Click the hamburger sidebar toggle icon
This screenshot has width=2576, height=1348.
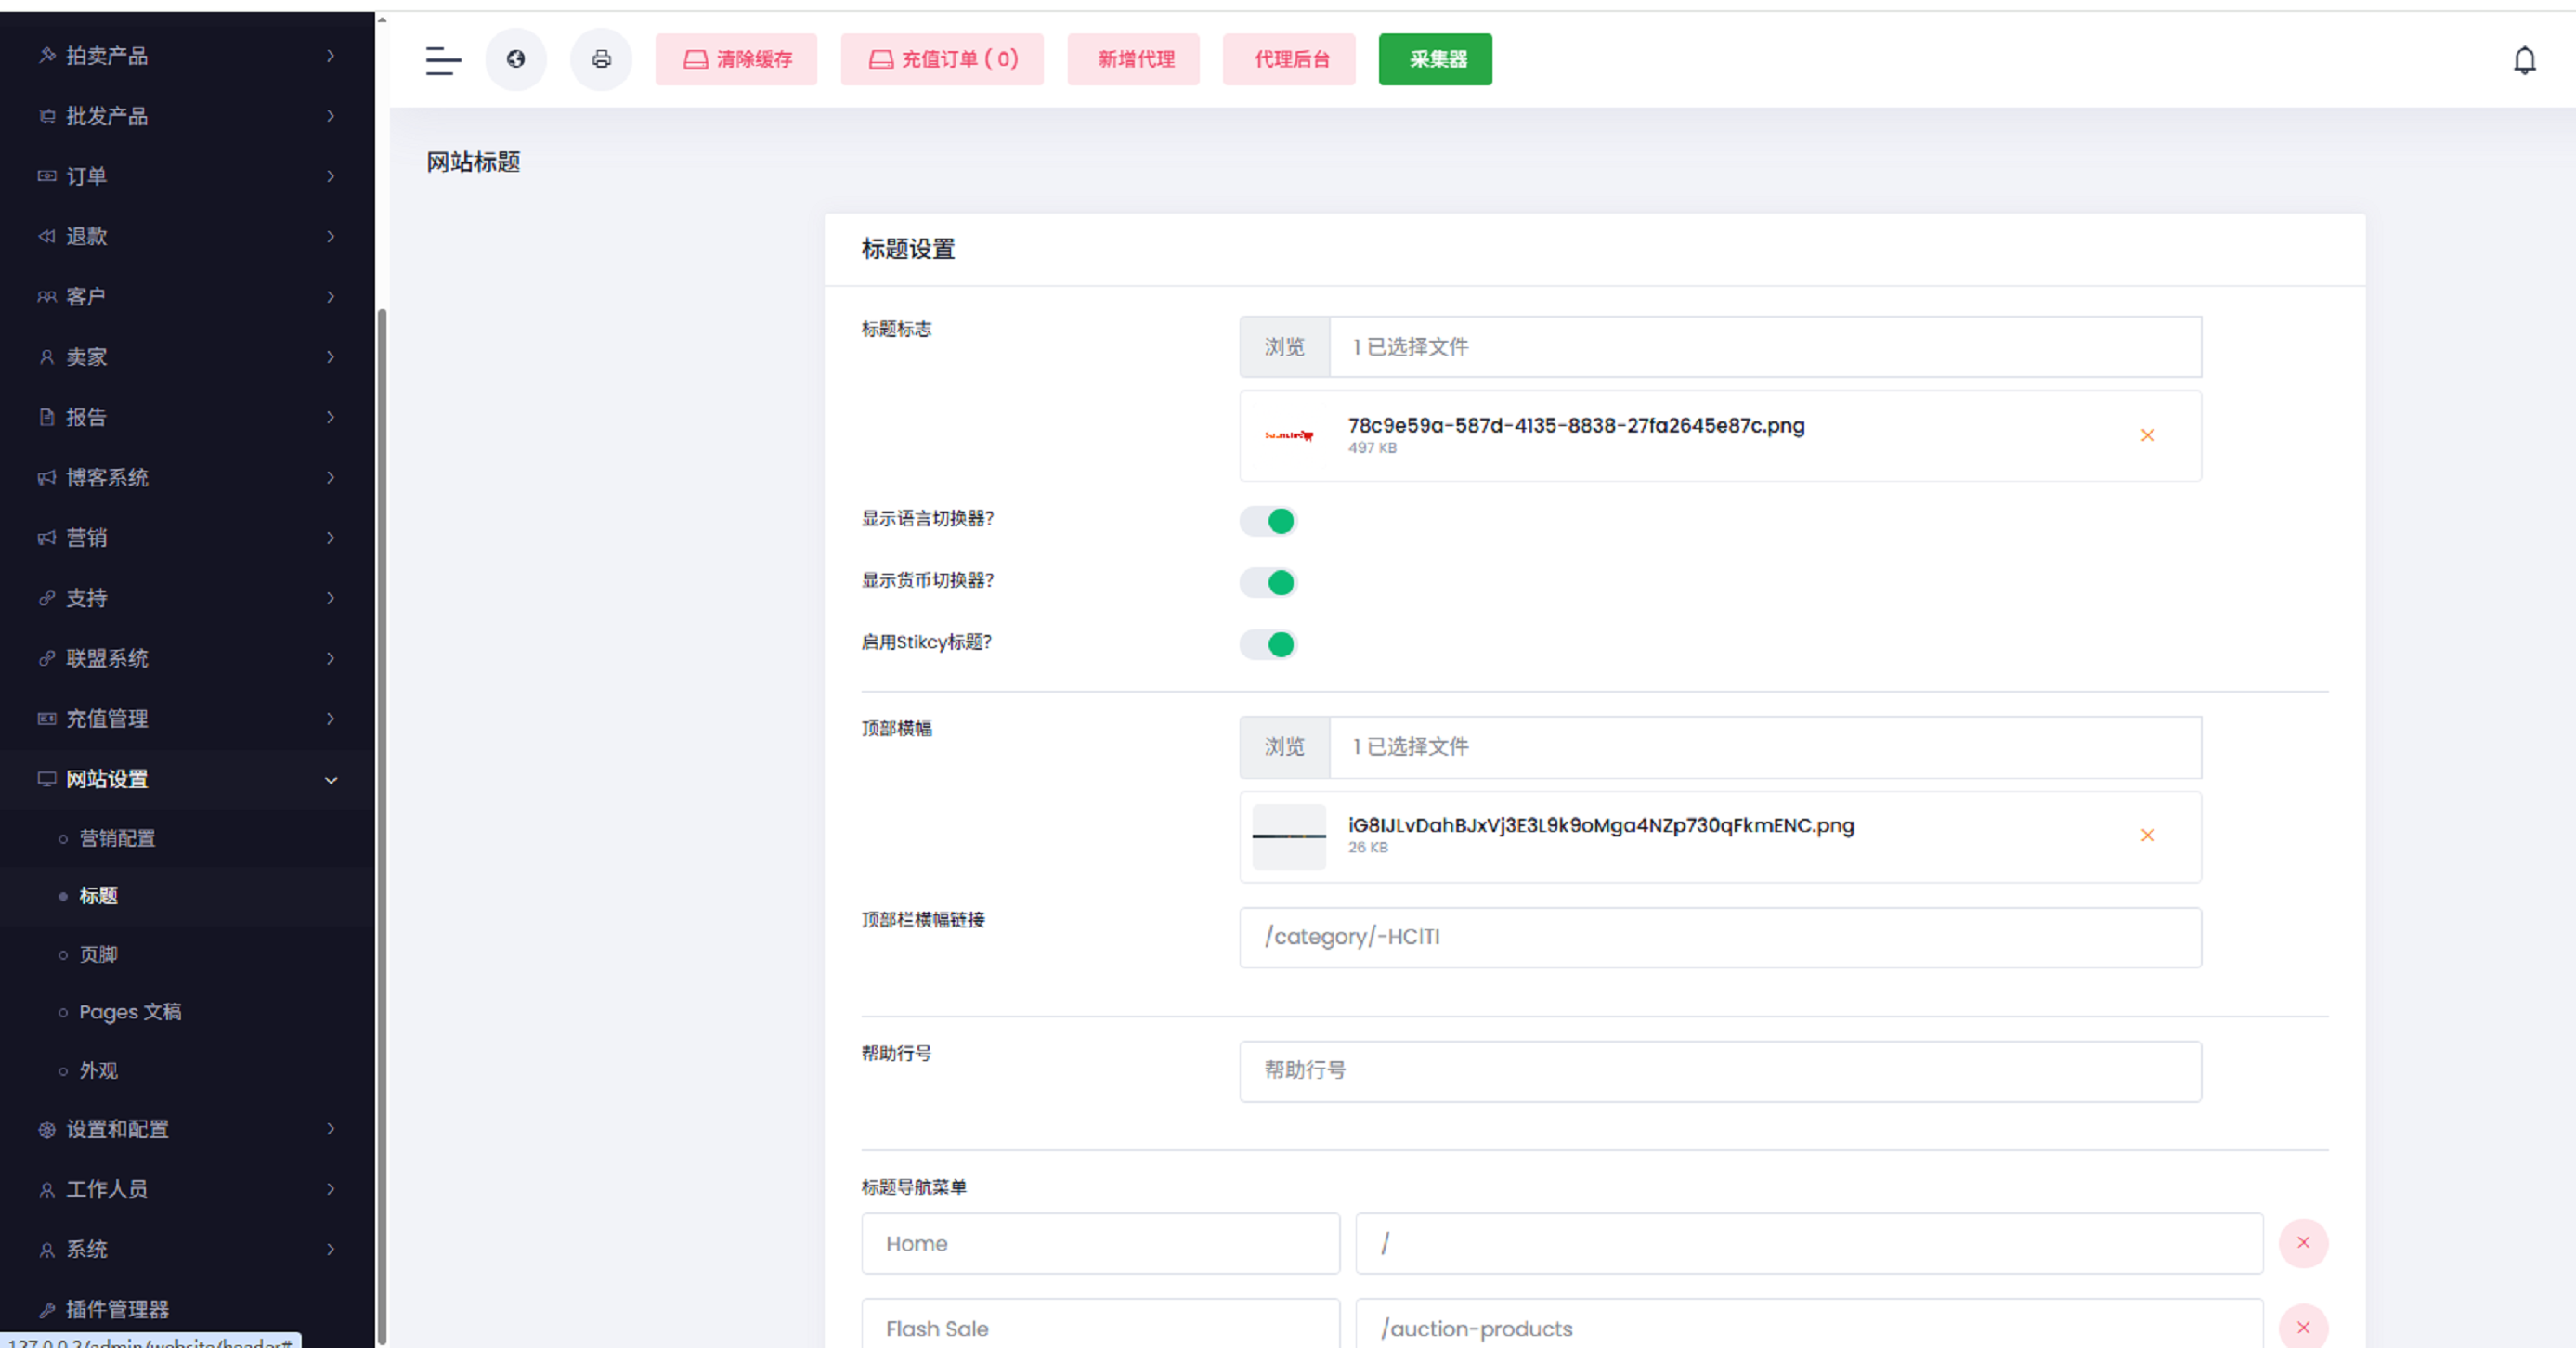[443, 60]
